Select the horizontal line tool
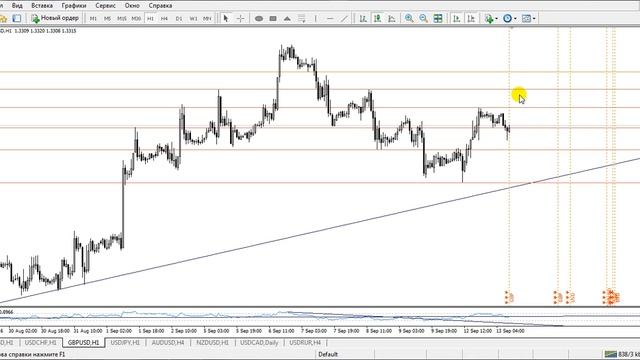Viewport: 640px width, 360px height. 330,18
